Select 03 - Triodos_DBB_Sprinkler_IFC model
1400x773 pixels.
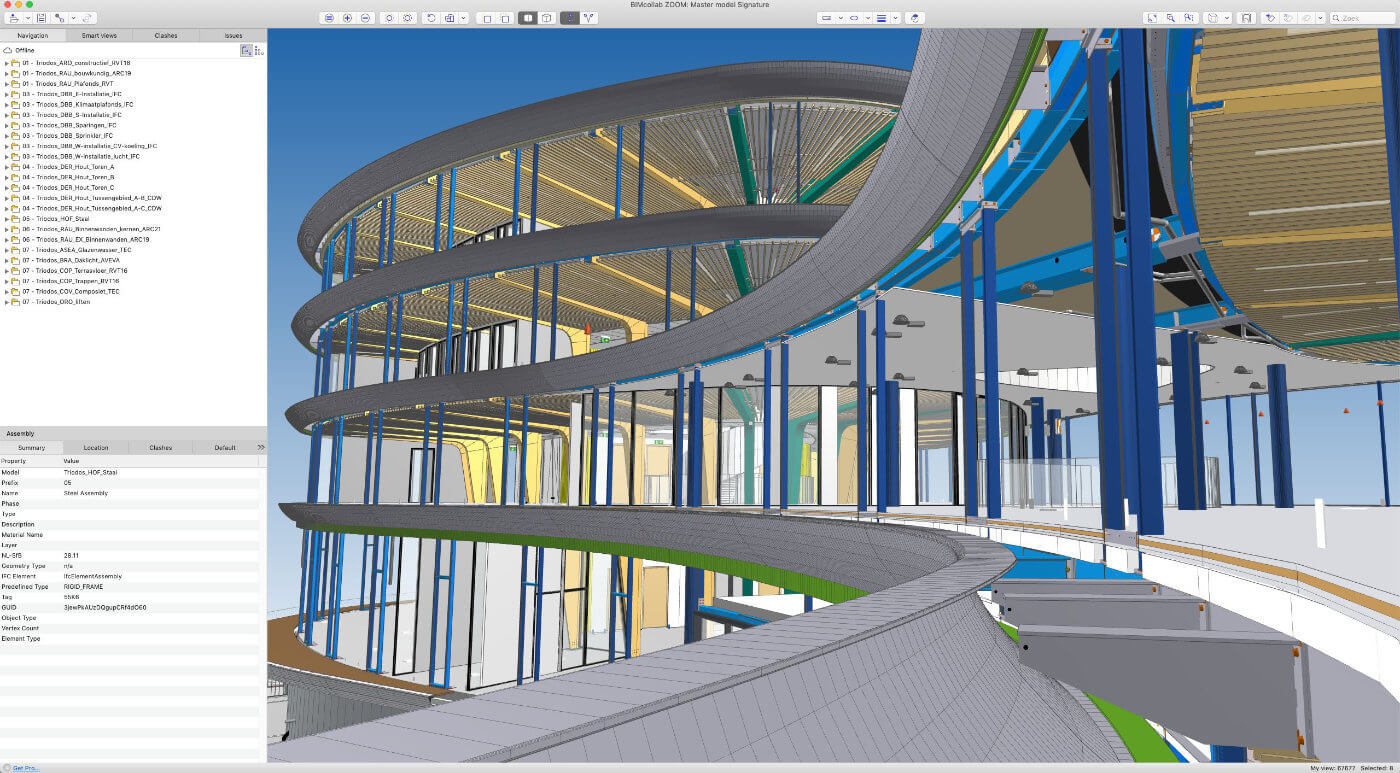[67, 136]
